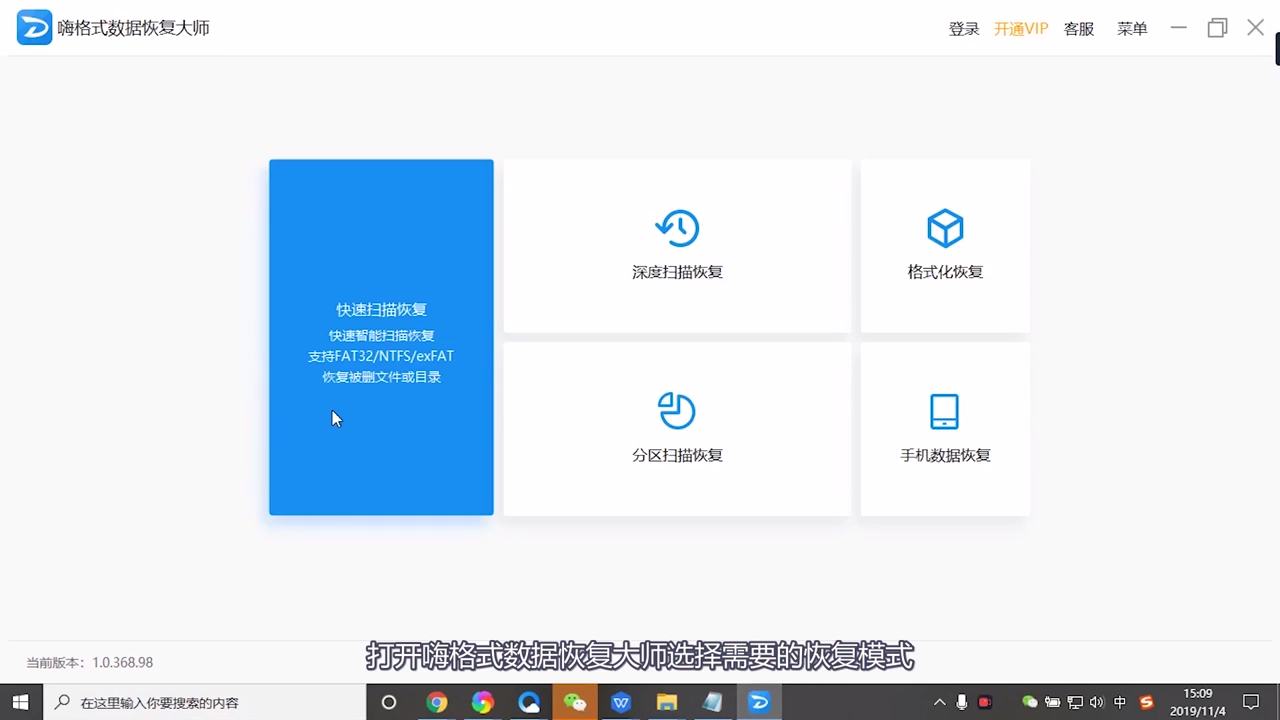
Task: Click the 嗨格式 taskbar app icon
Action: tap(759, 702)
